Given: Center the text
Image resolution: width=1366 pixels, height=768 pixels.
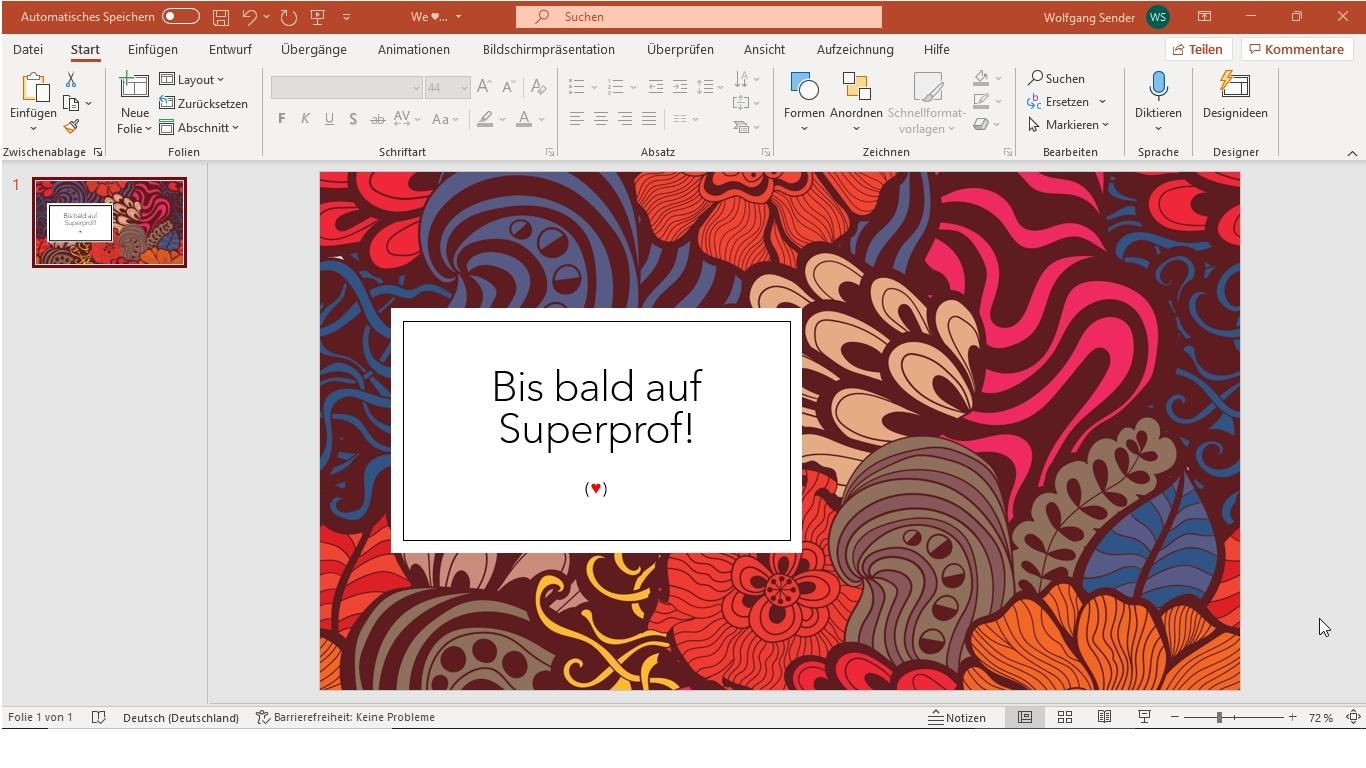Looking at the screenshot, I should [601, 119].
